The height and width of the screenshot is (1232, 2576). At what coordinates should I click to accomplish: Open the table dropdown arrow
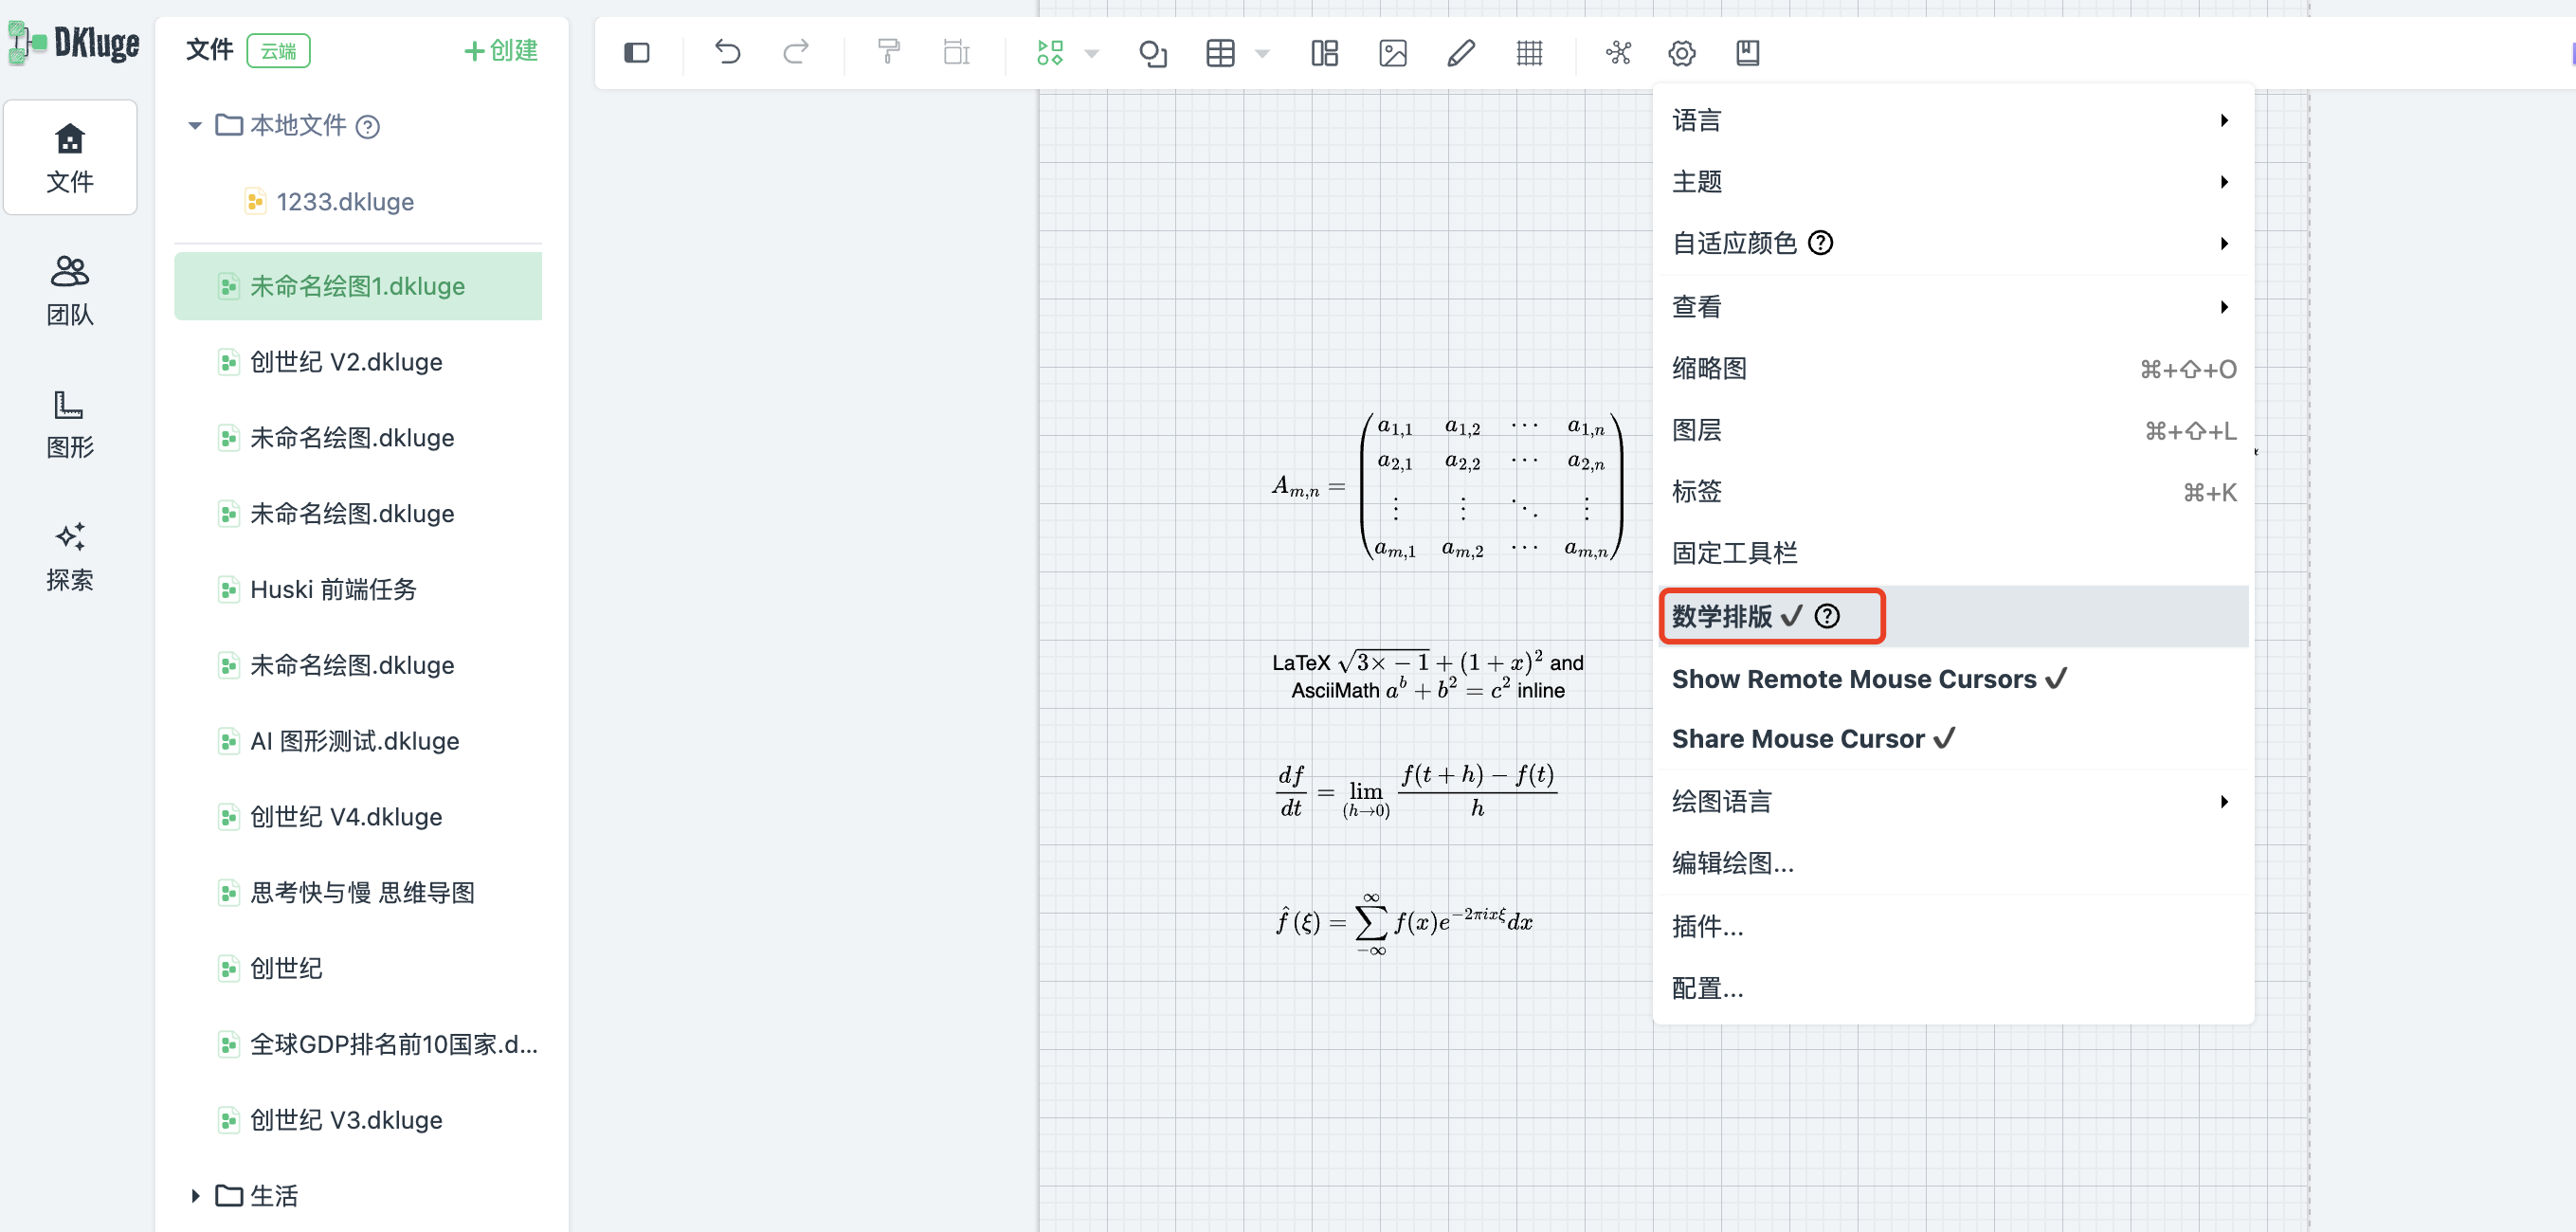[1262, 53]
